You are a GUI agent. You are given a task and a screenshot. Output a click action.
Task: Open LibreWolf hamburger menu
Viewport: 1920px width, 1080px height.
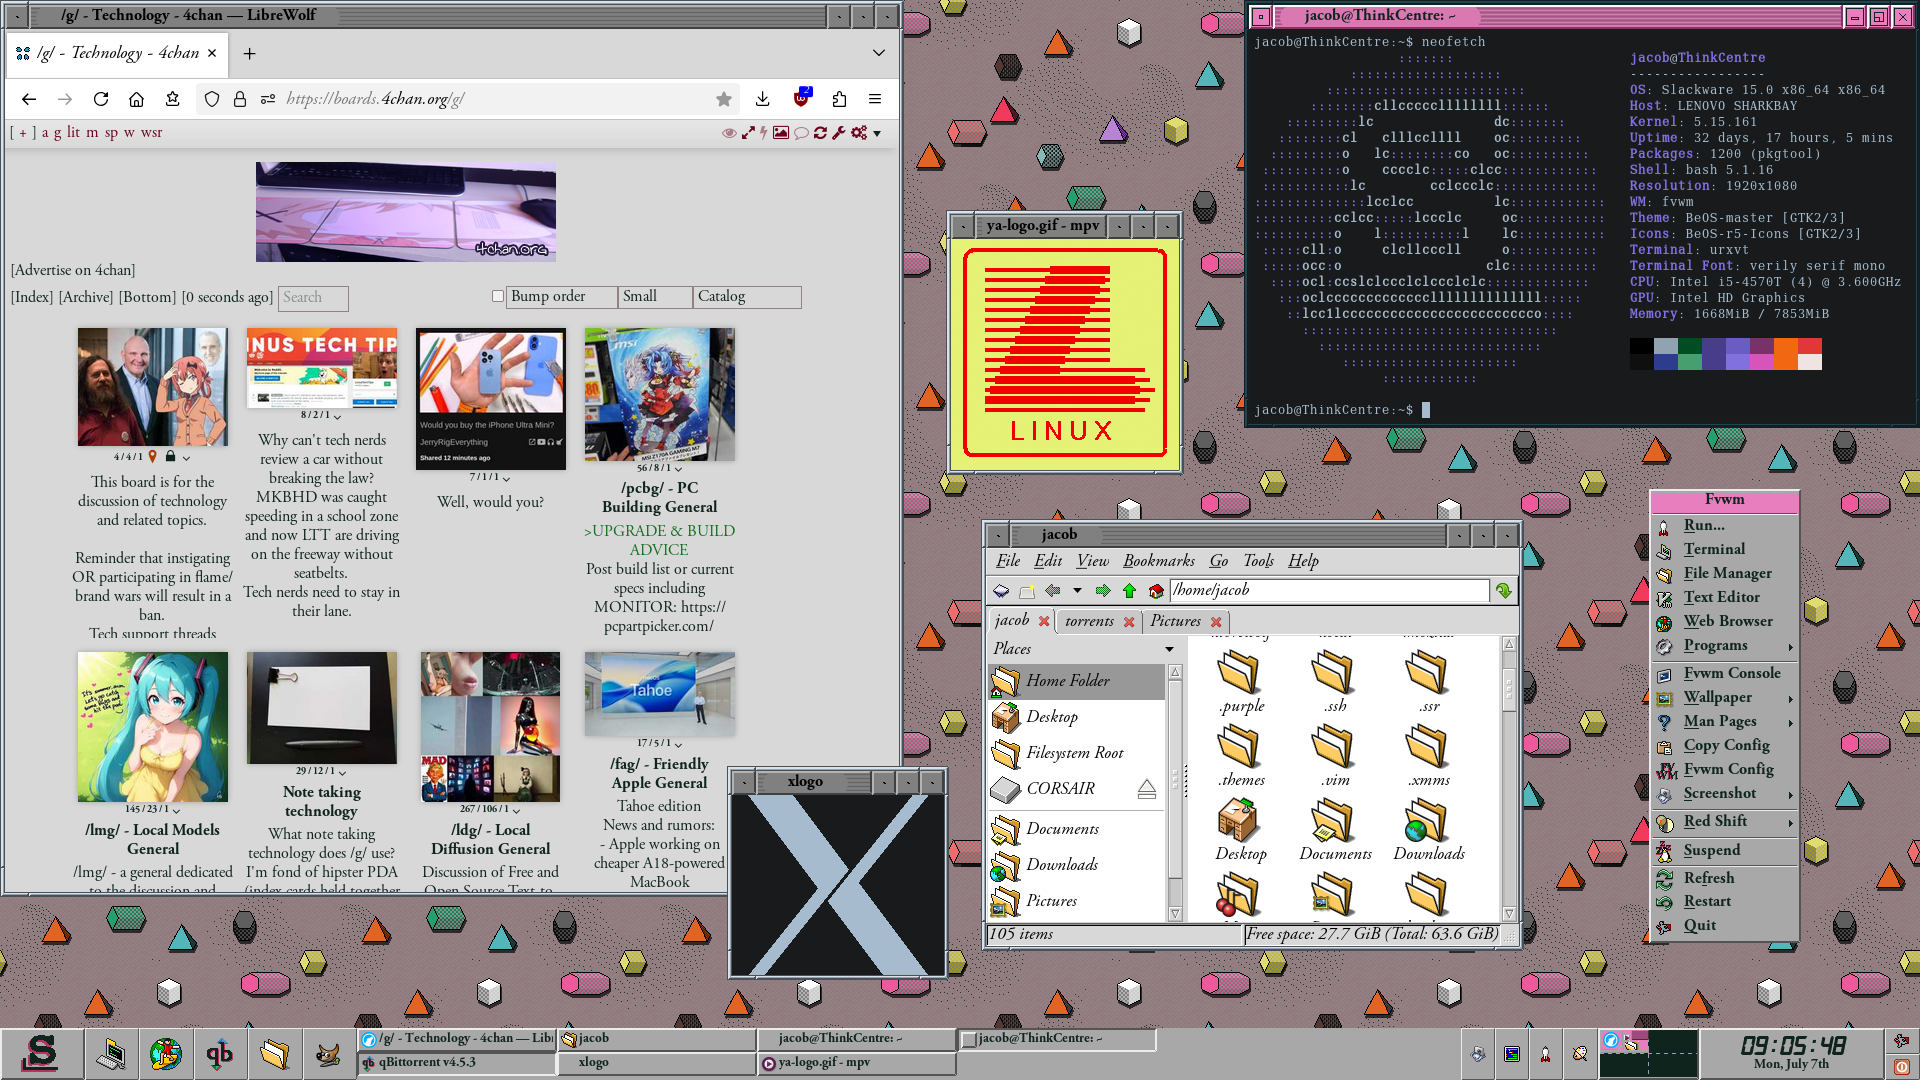coord(875,99)
